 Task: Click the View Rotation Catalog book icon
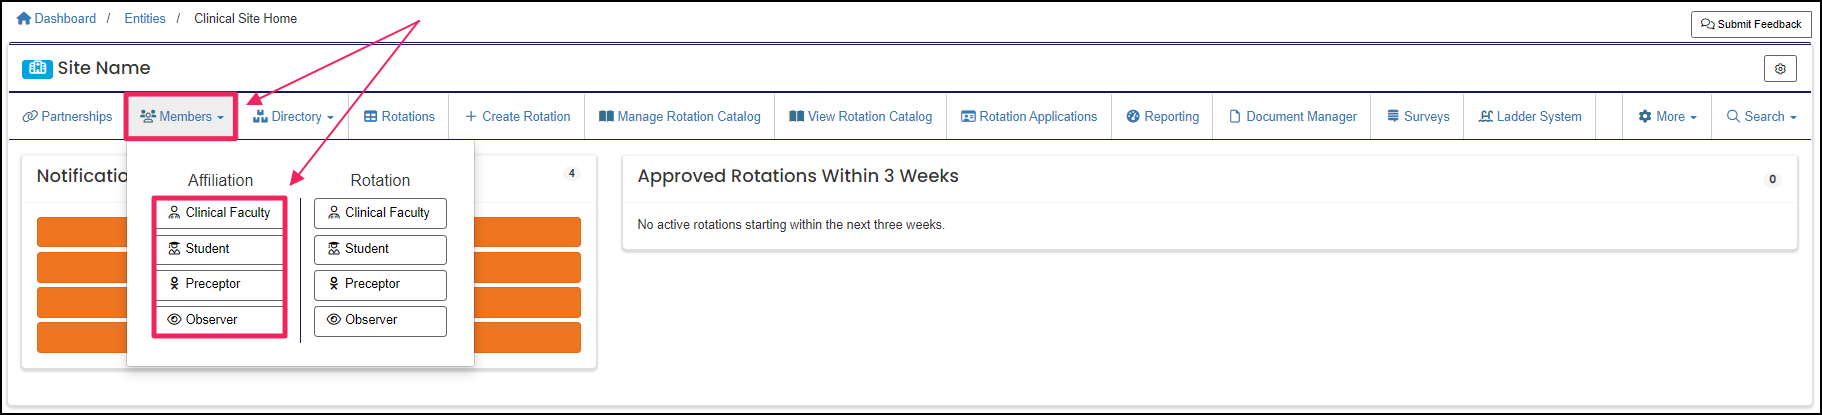click(x=796, y=116)
